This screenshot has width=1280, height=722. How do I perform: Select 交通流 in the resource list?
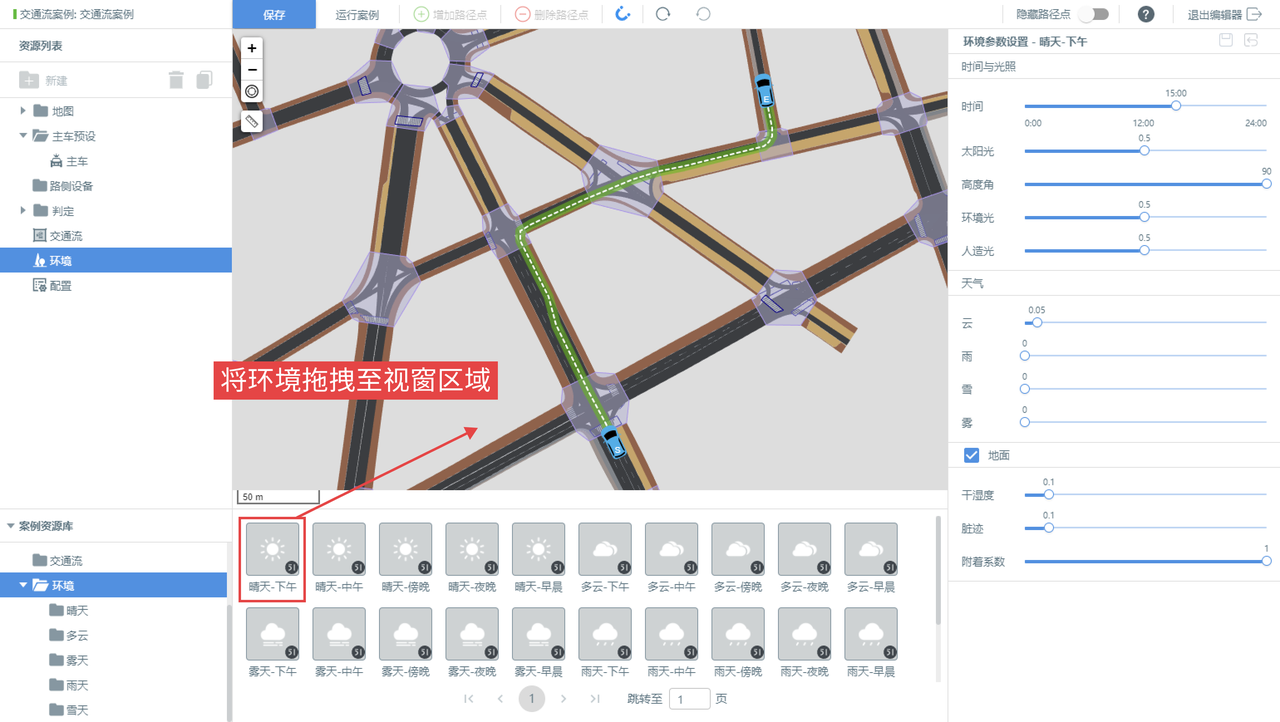click(65, 236)
